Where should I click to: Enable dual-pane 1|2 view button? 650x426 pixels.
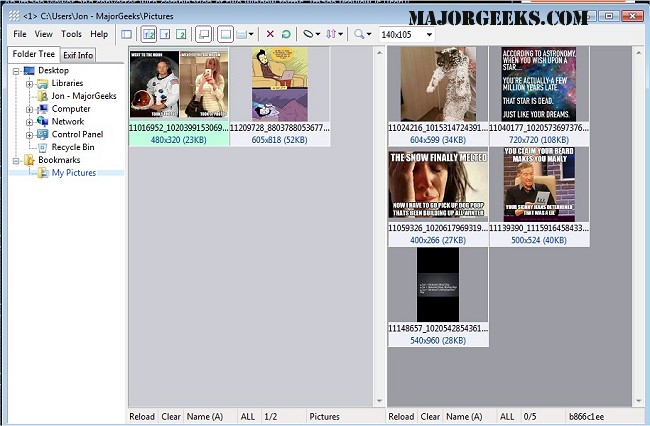[x=149, y=34]
